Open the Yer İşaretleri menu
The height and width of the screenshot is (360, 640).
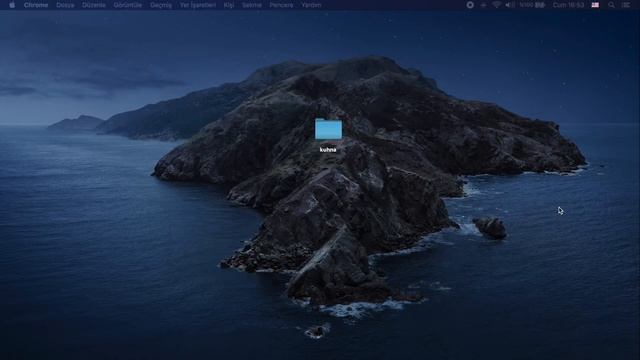(198, 5)
